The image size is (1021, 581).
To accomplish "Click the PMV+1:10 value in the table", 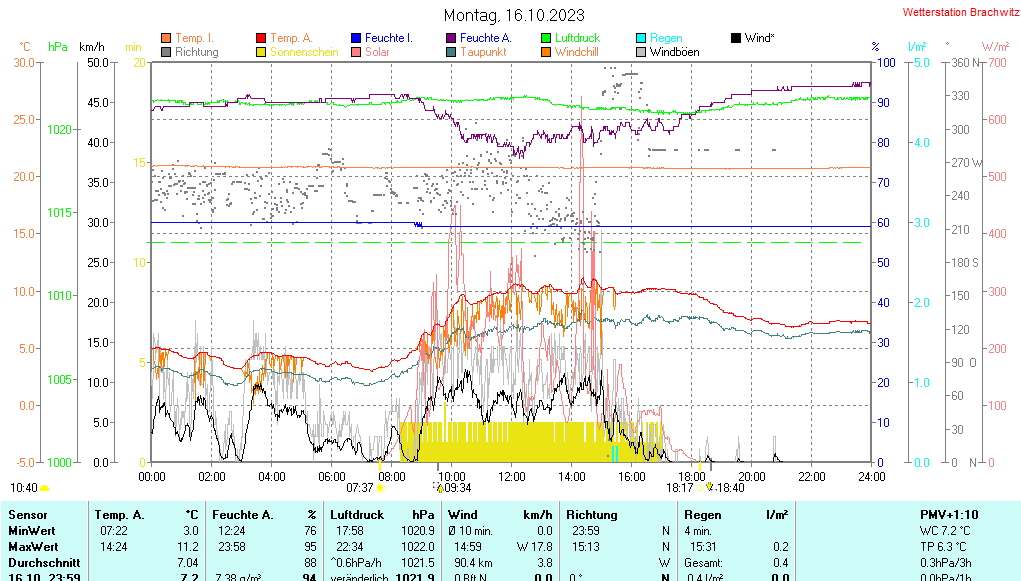I will 949,514.
